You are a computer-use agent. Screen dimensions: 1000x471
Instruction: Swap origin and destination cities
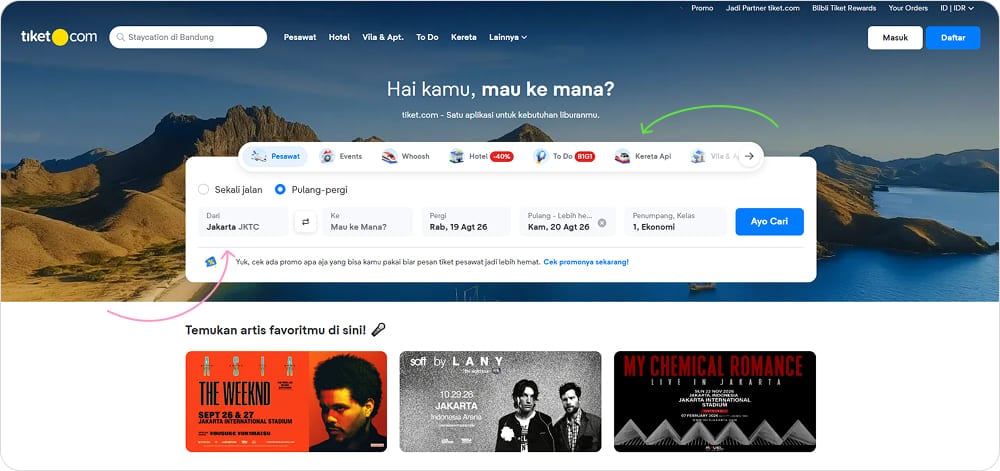[x=305, y=222]
